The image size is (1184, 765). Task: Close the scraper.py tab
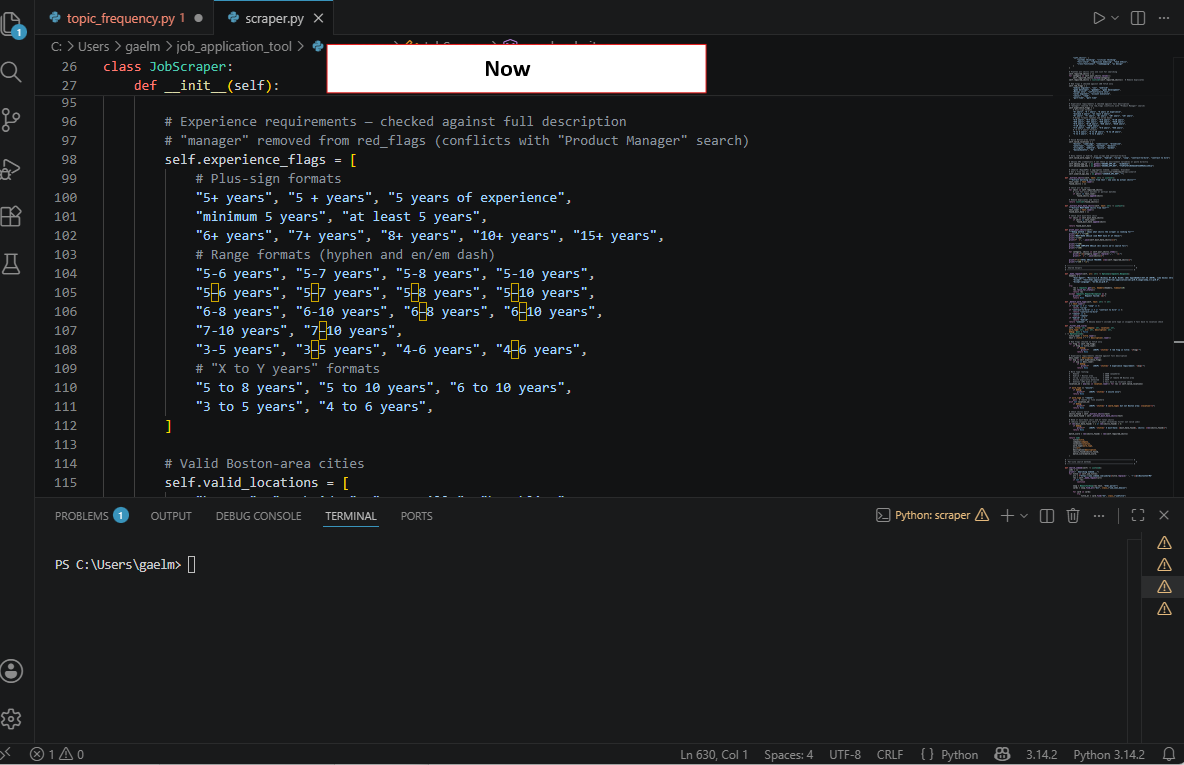click(x=319, y=18)
